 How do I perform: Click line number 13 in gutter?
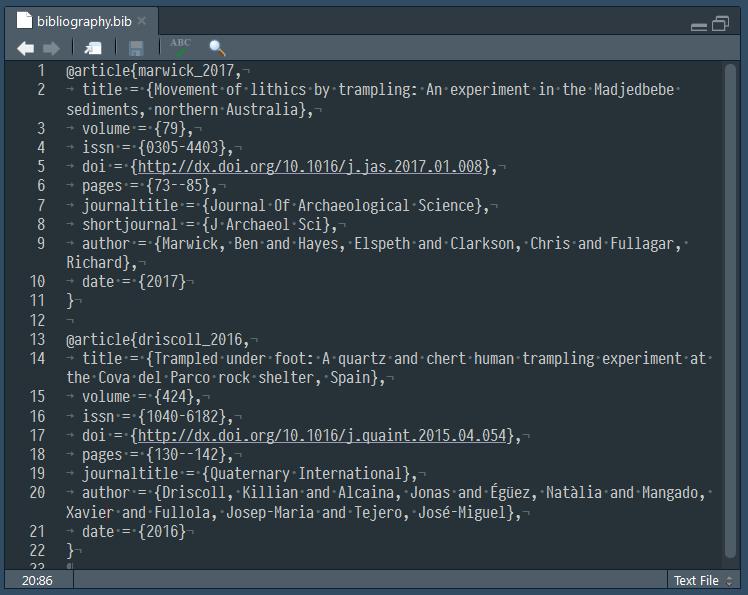tap(37, 339)
